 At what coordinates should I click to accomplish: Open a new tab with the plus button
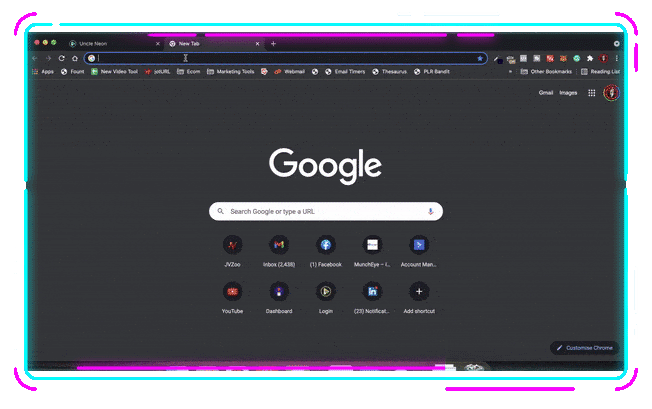(x=273, y=44)
